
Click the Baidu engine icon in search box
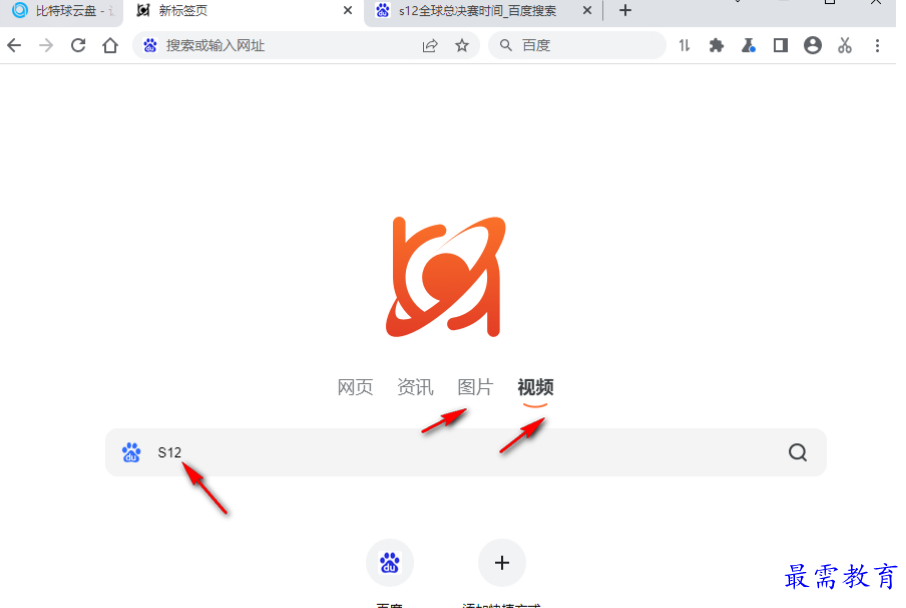click(x=132, y=453)
